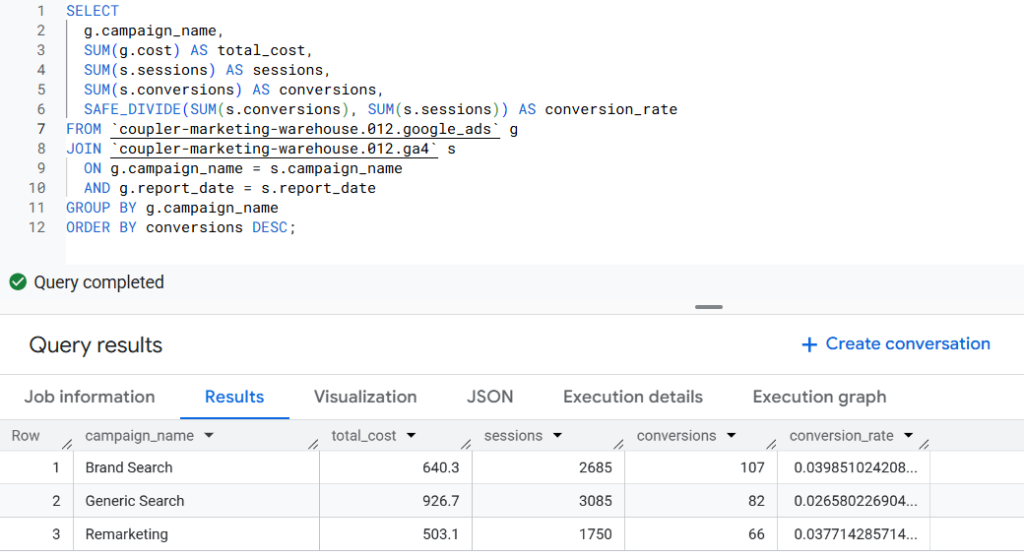Click the sessions column resize handle icon
The image size is (1024, 557).
click(618, 444)
